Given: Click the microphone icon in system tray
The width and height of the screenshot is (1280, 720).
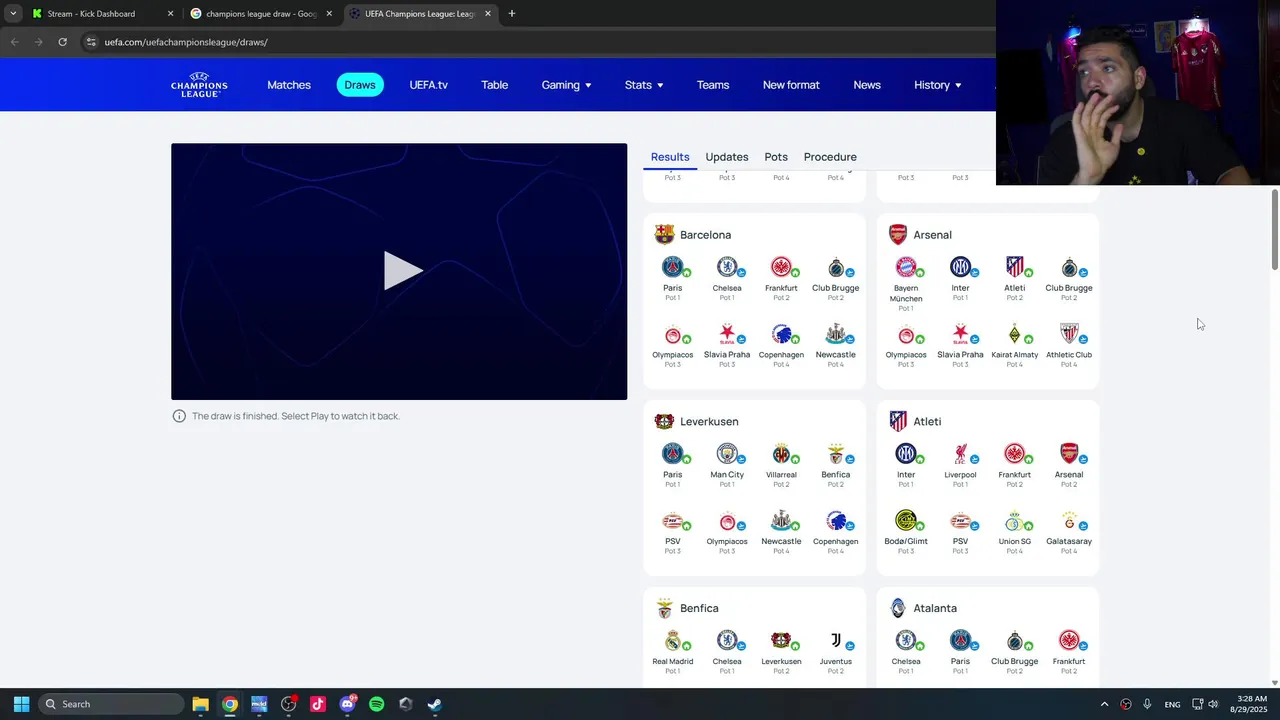Looking at the screenshot, I should click(x=1147, y=704).
